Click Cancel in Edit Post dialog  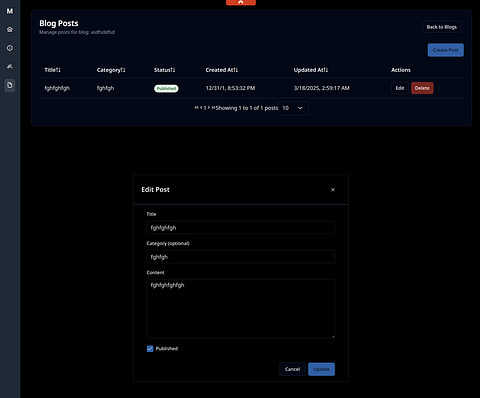292,369
